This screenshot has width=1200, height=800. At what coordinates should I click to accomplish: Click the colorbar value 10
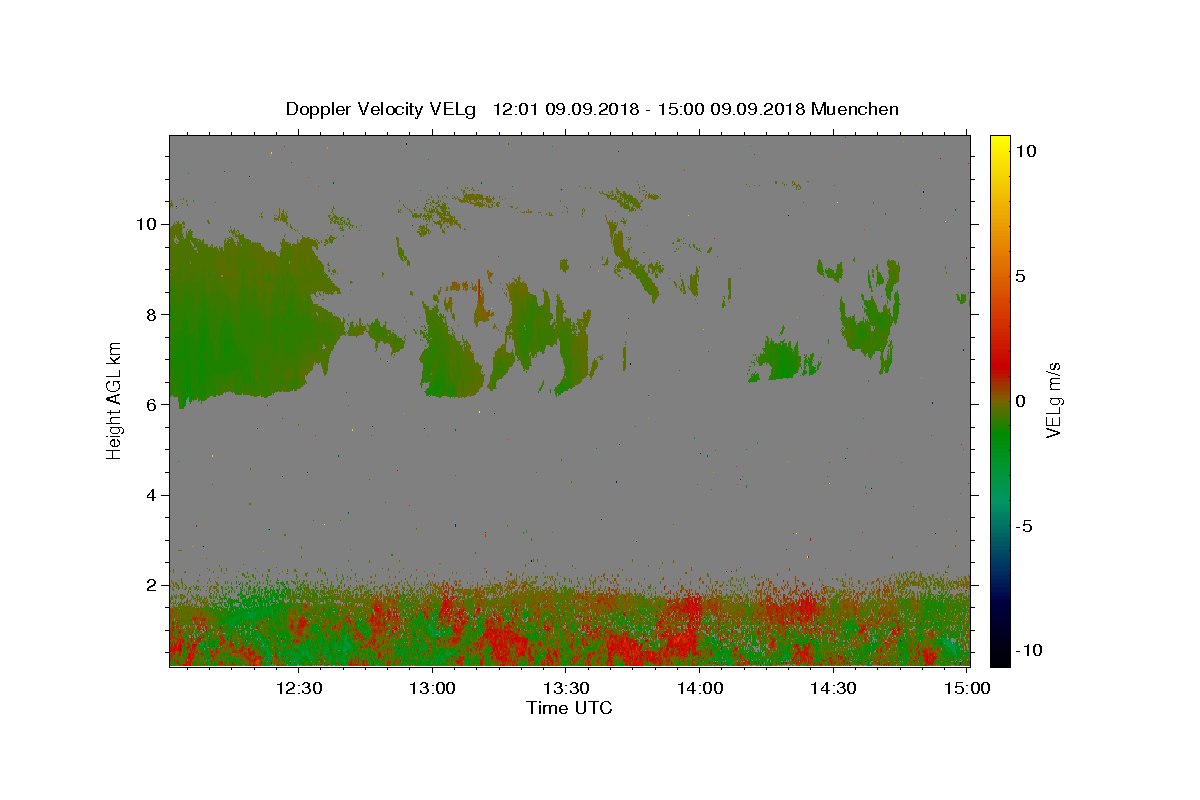click(1025, 150)
